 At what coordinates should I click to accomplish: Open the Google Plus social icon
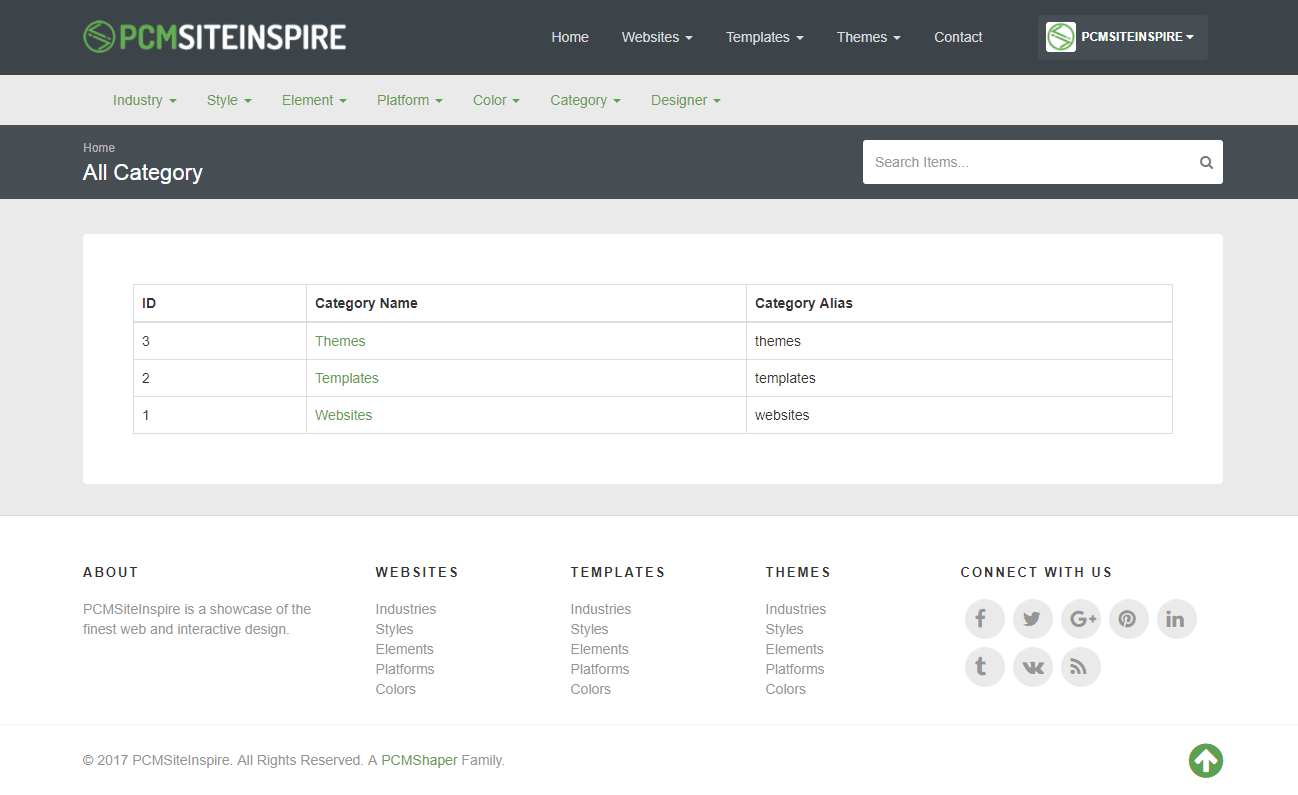1080,619
